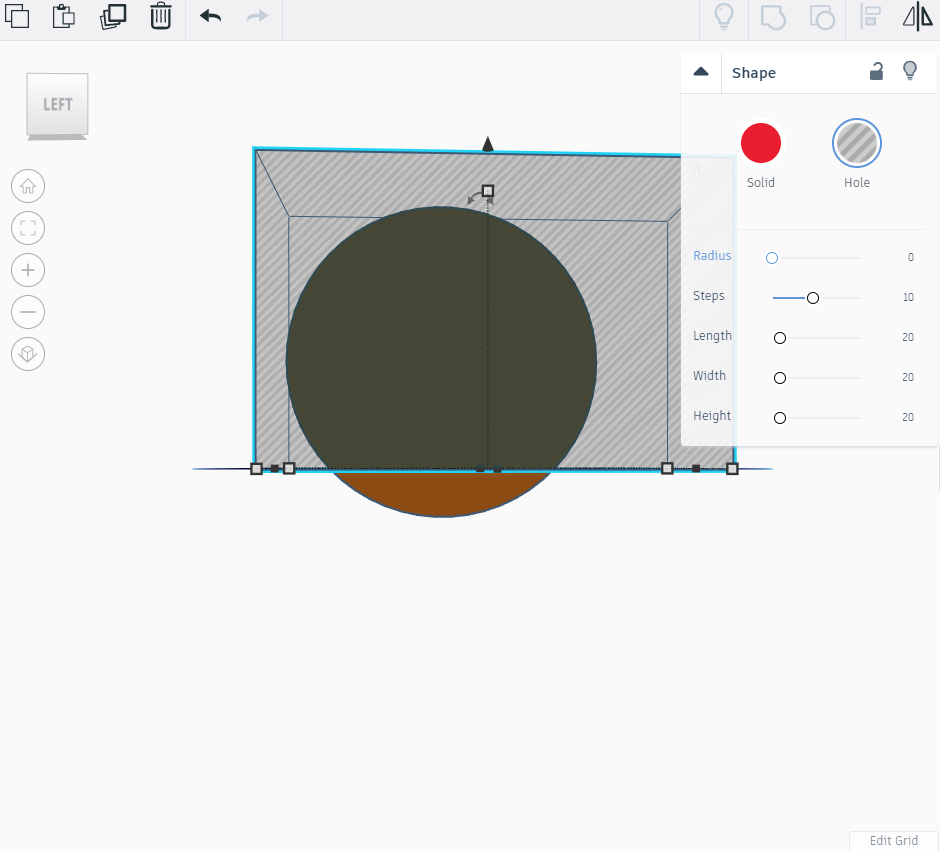Open the Align tool
The height and width of the screenshot is (851, 940).
click(870, 17)
